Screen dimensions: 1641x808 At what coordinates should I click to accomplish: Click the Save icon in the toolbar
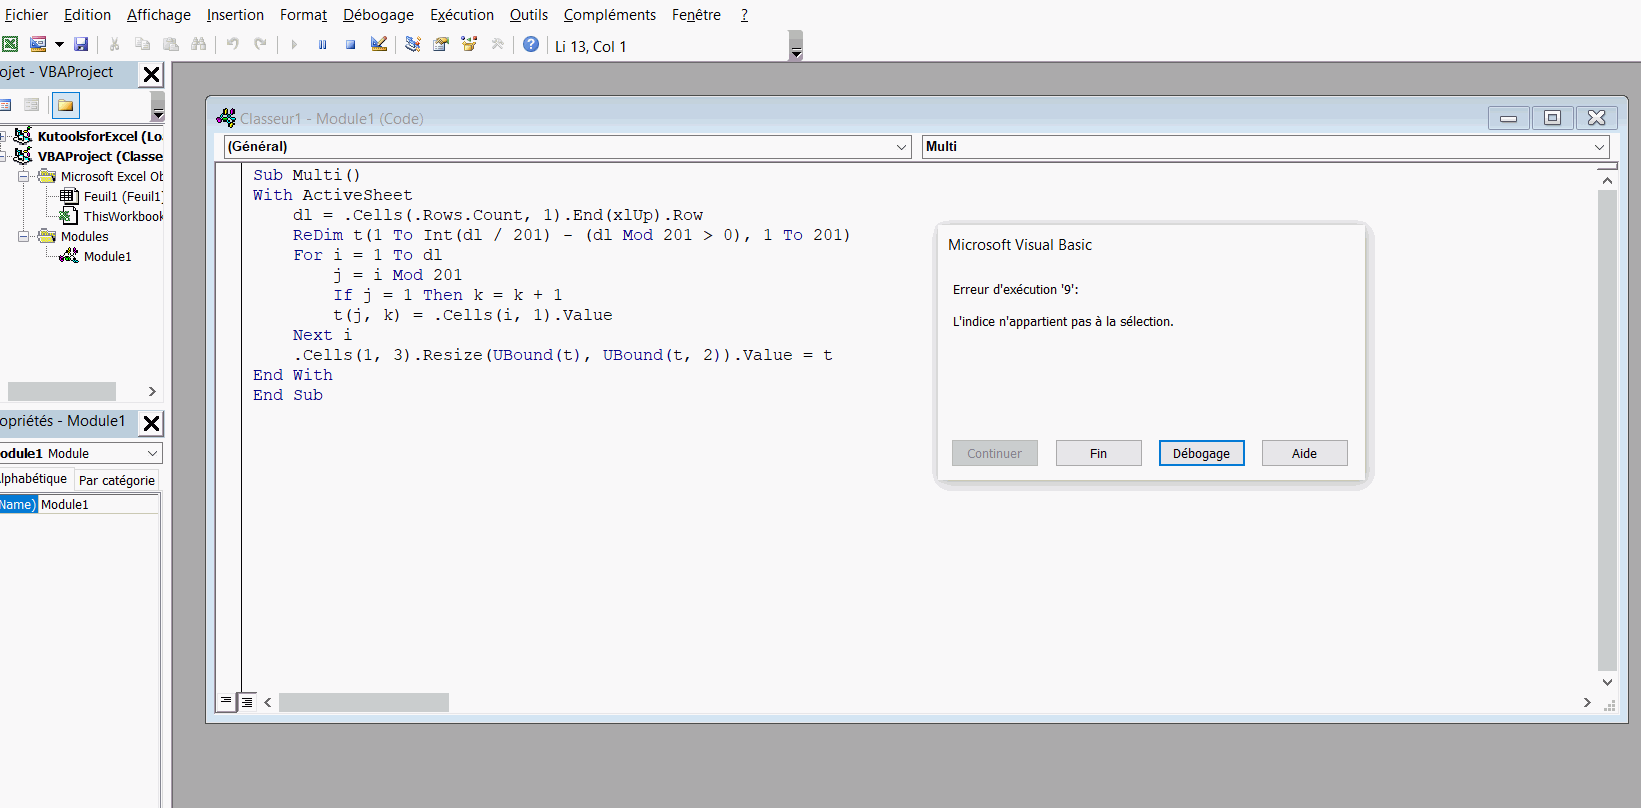(x=81, y=44)
